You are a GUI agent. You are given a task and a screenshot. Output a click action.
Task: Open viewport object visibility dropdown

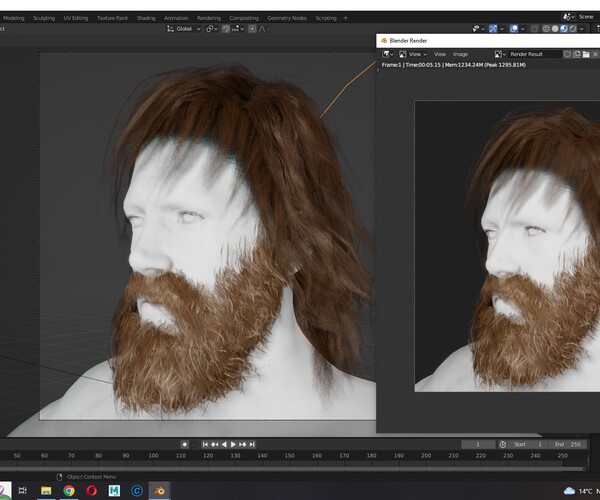[x=478, y=29]
